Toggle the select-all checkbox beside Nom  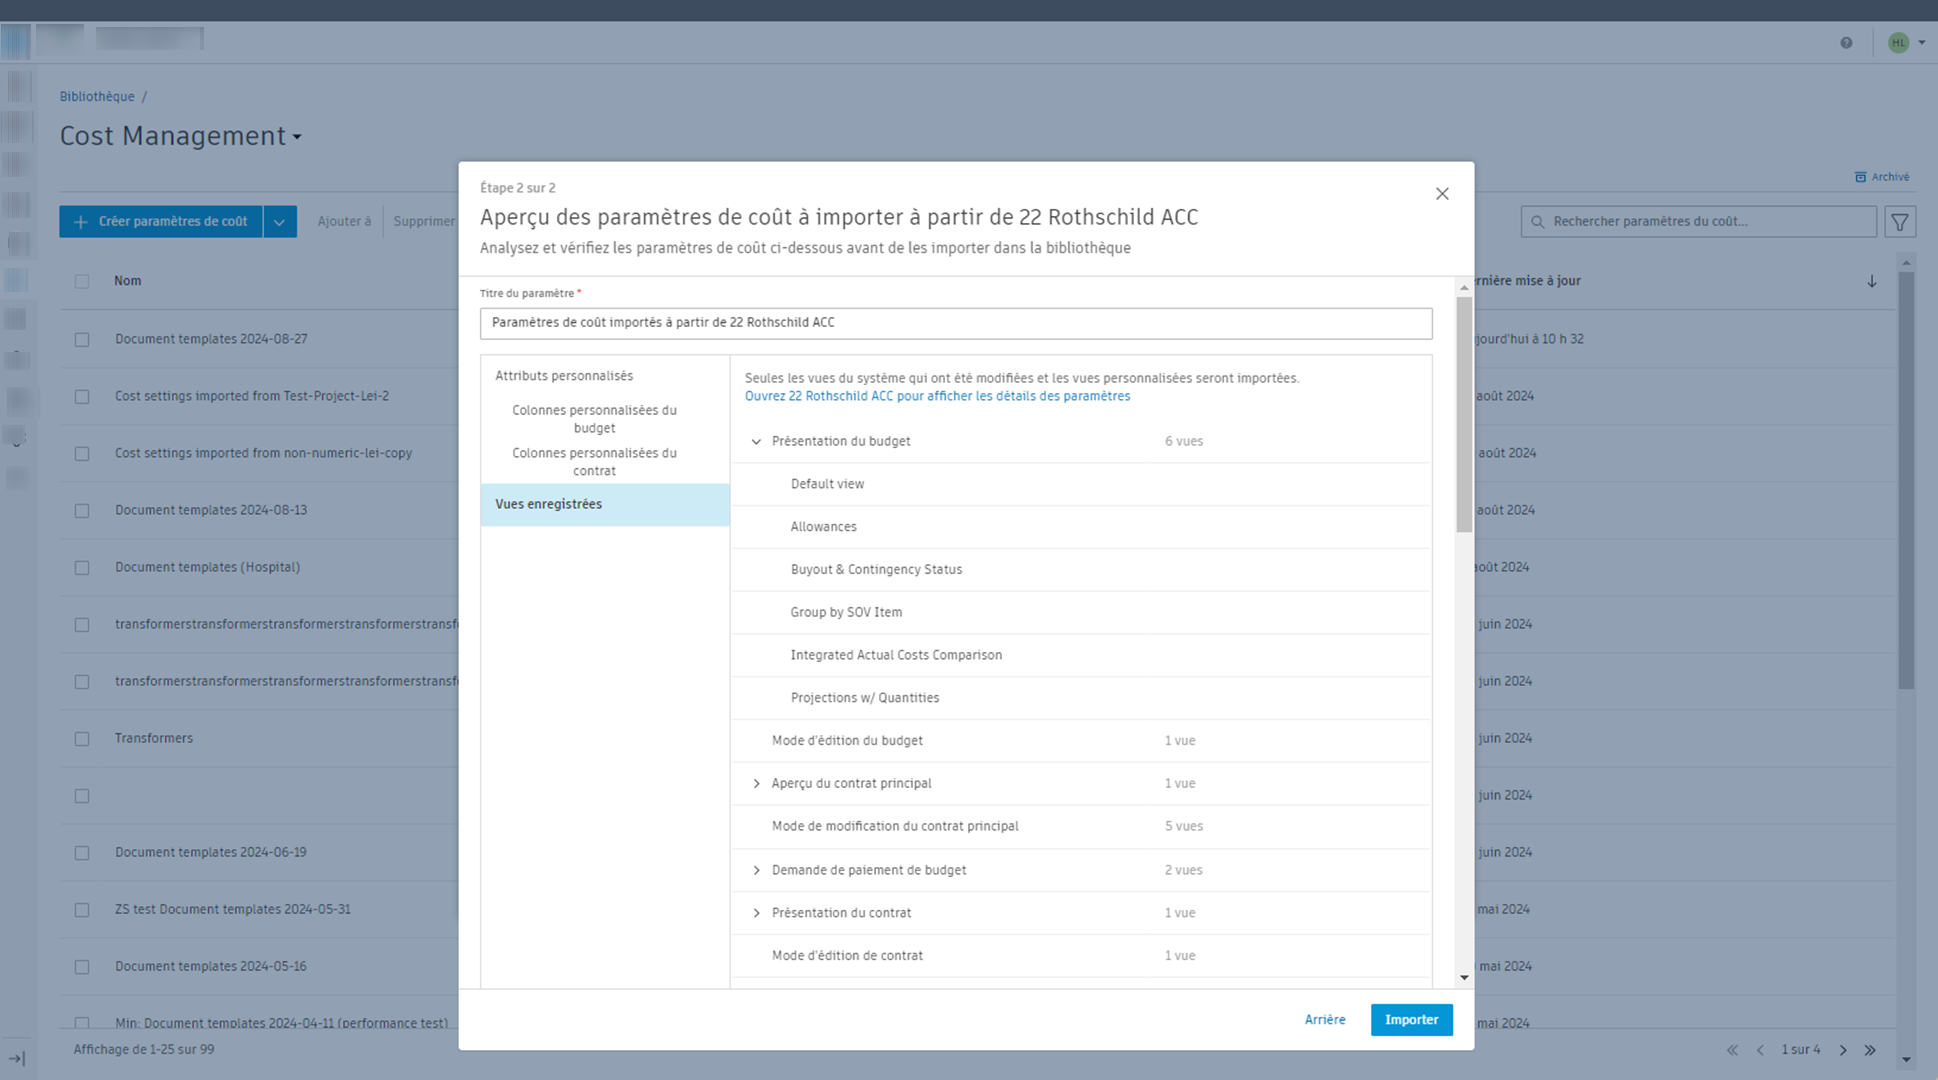pyautogui.click(x=82, y=282)
